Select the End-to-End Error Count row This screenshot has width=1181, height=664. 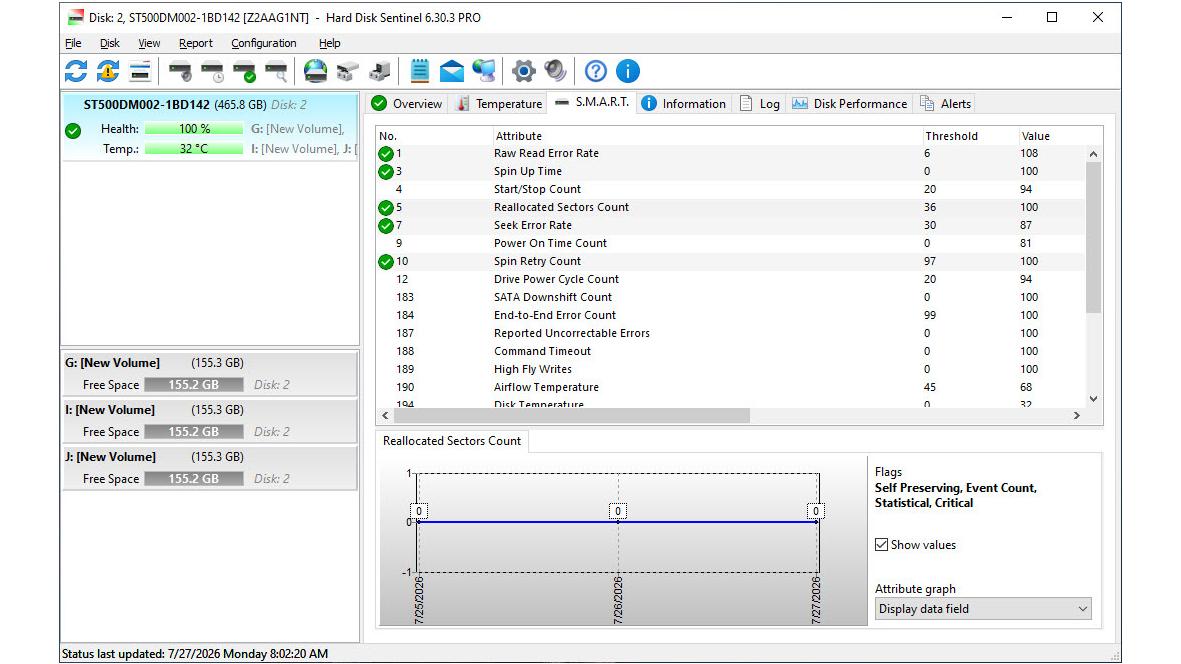coord(731,315)
